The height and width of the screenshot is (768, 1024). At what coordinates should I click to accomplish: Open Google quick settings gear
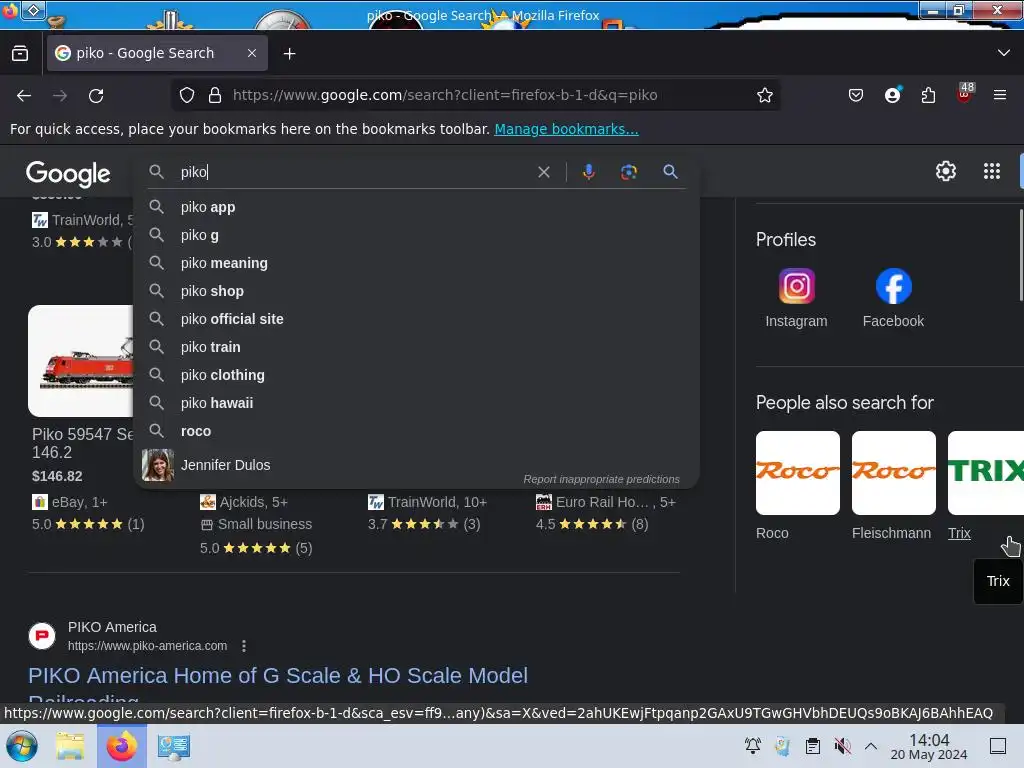click(946, 171)
